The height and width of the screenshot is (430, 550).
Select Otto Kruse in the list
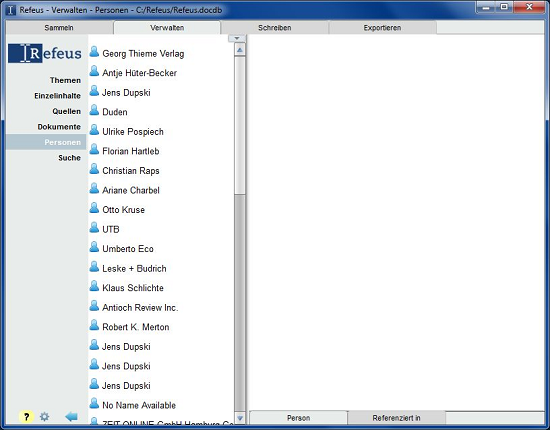tap(123, 210)
